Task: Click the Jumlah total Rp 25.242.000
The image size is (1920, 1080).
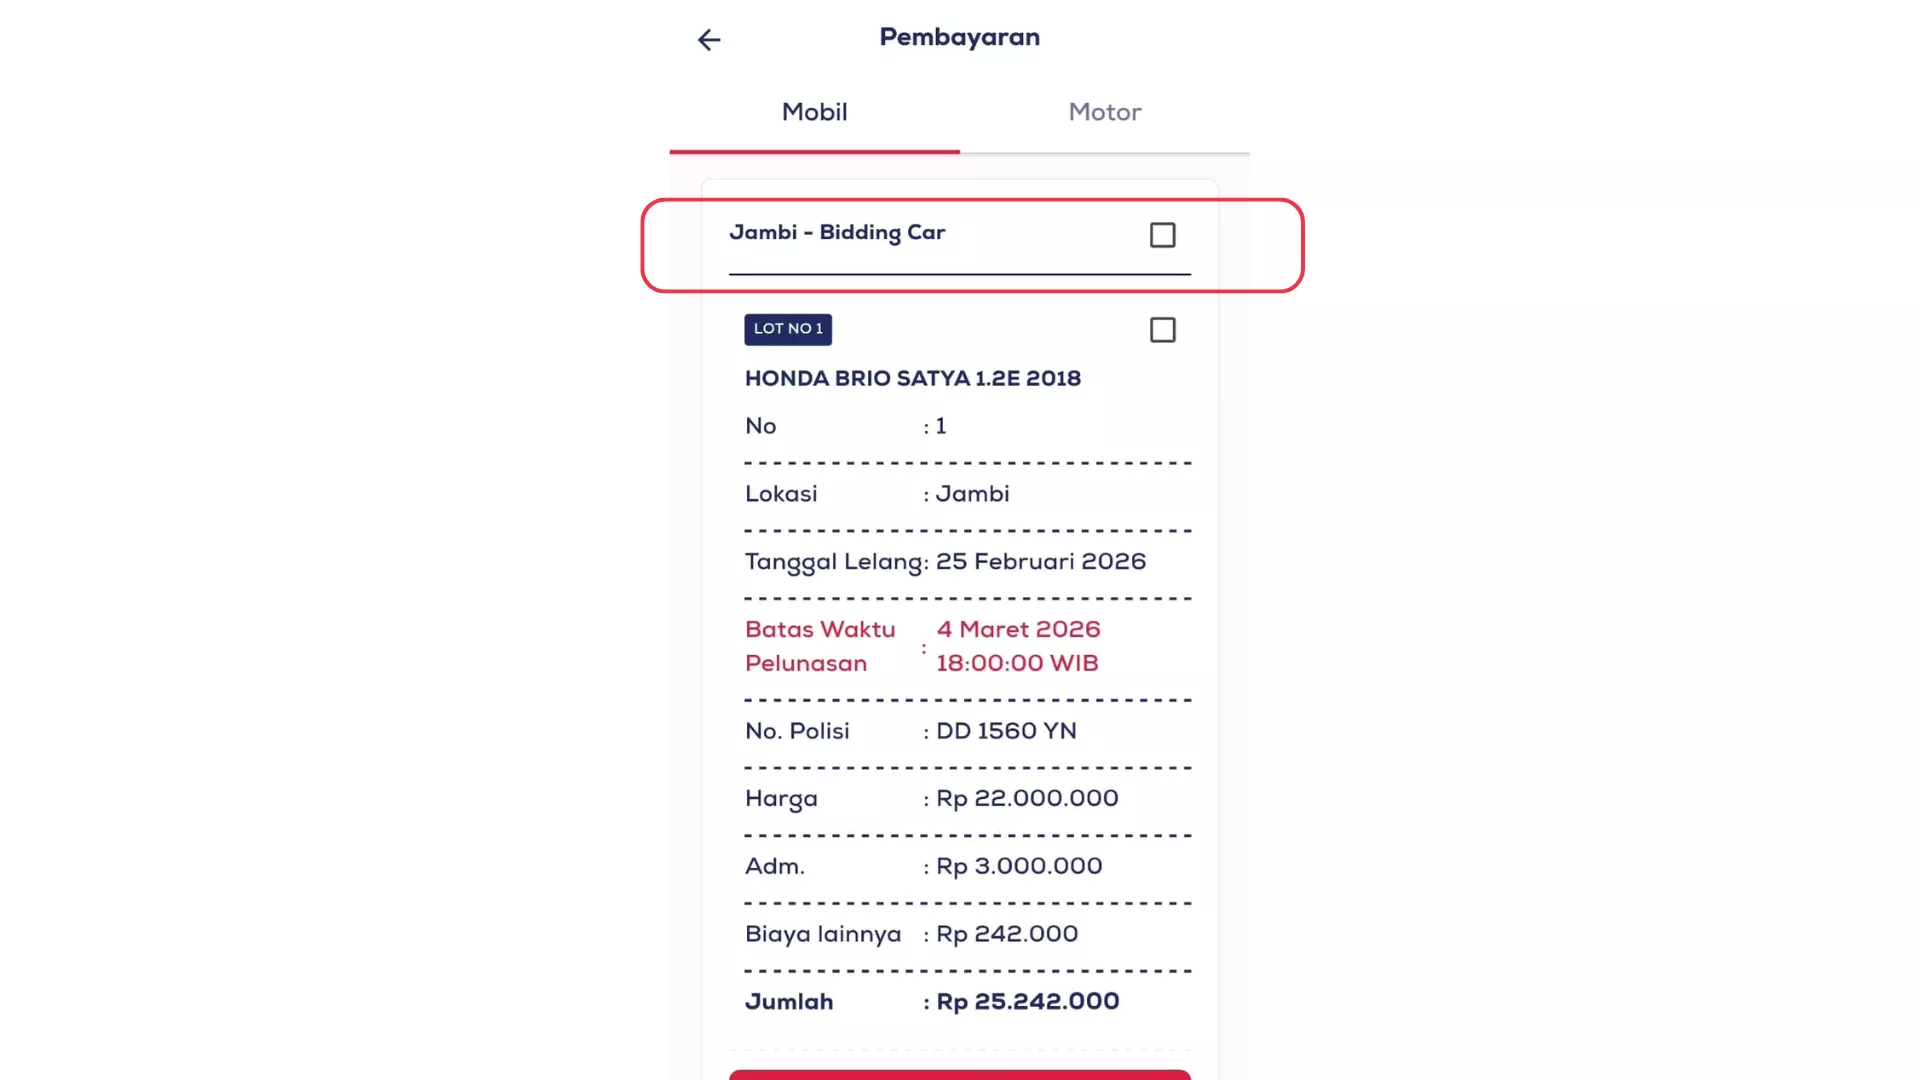Action: point(1027,1002)
